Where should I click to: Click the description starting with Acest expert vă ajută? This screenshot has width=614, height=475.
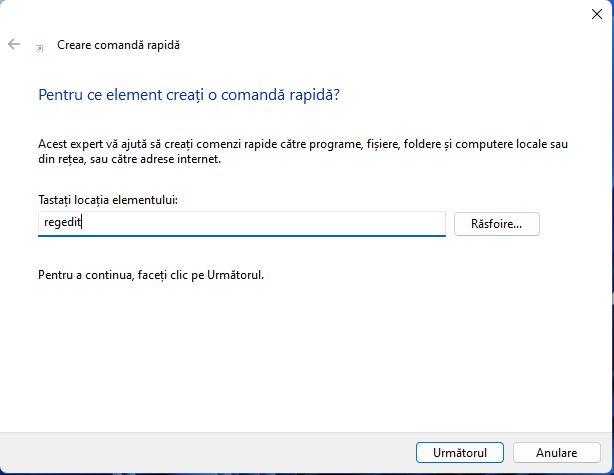(303, 152)
